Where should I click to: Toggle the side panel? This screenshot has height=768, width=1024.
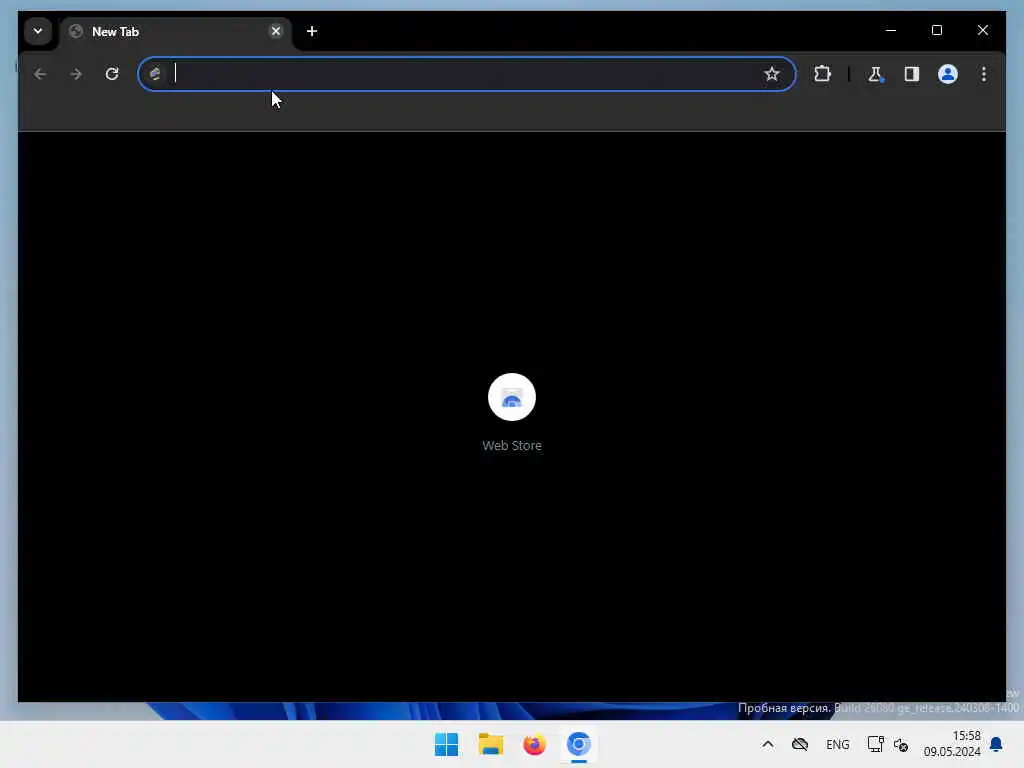(912, 74)
